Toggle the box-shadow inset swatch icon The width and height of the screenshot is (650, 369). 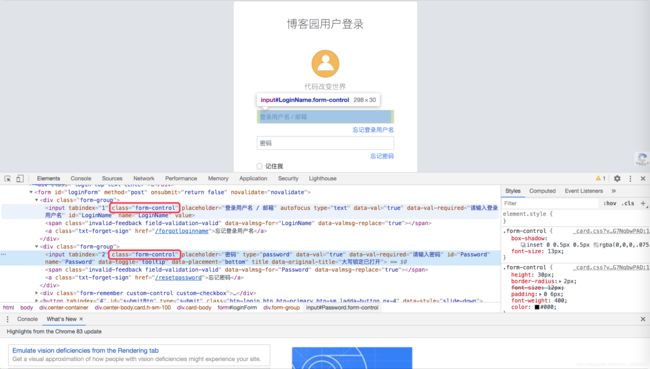click(523, 245)
